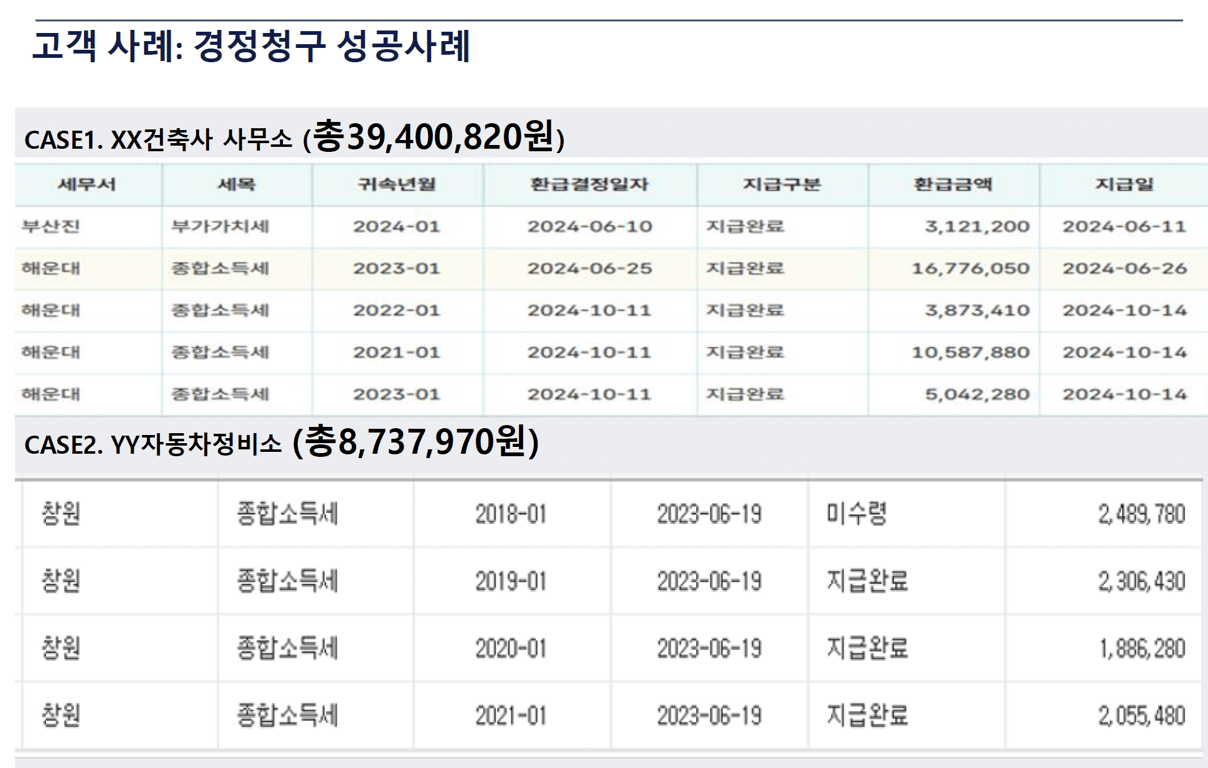Select the refund amount 5,042,280

click(x=977, y=395)
